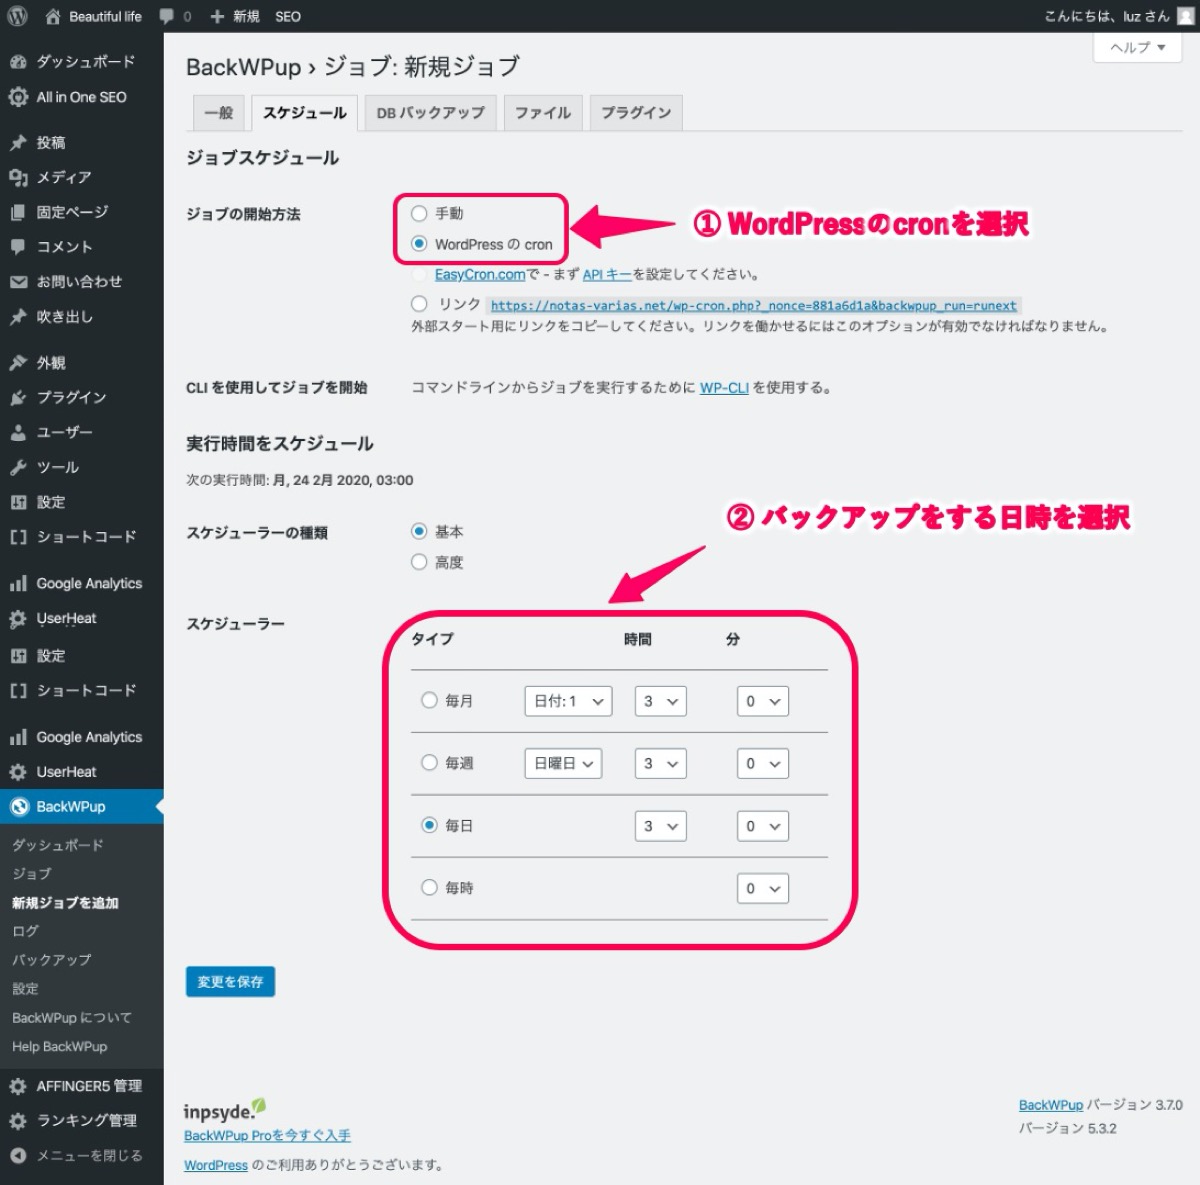Screen dimensions: 1200x1185
Task: Open お問い合わせ mail icon
Action: 18,282
